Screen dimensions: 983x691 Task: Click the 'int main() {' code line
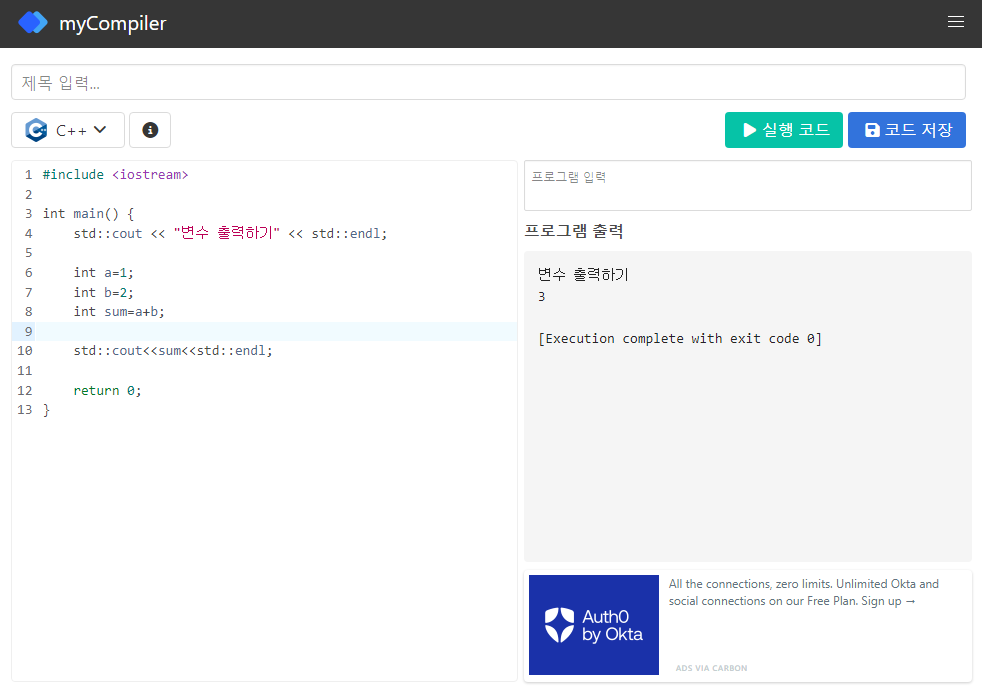pyautogui.click(x=88, y=214)
